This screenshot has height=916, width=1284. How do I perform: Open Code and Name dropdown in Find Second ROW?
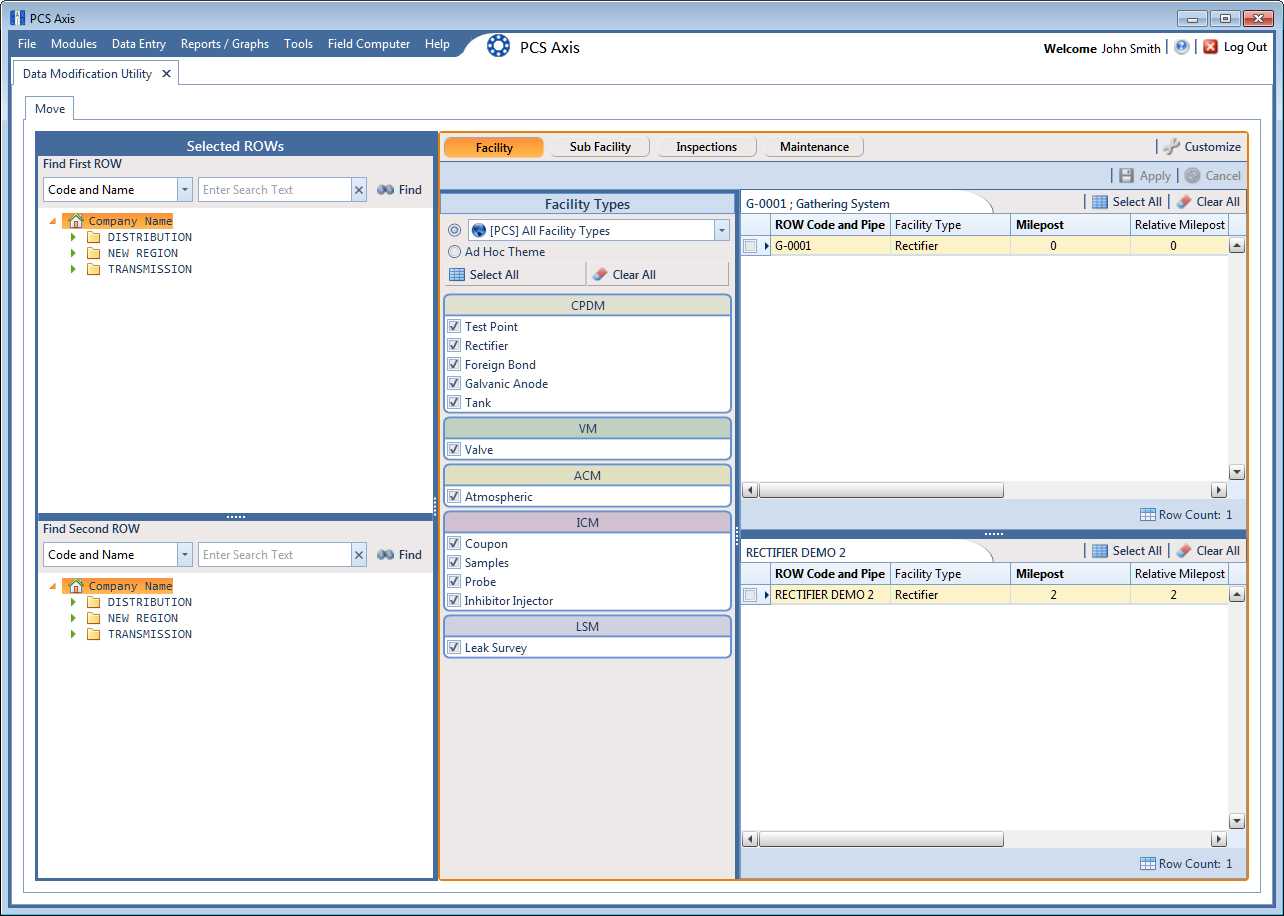pyautogui.click(x=185, y=555)
